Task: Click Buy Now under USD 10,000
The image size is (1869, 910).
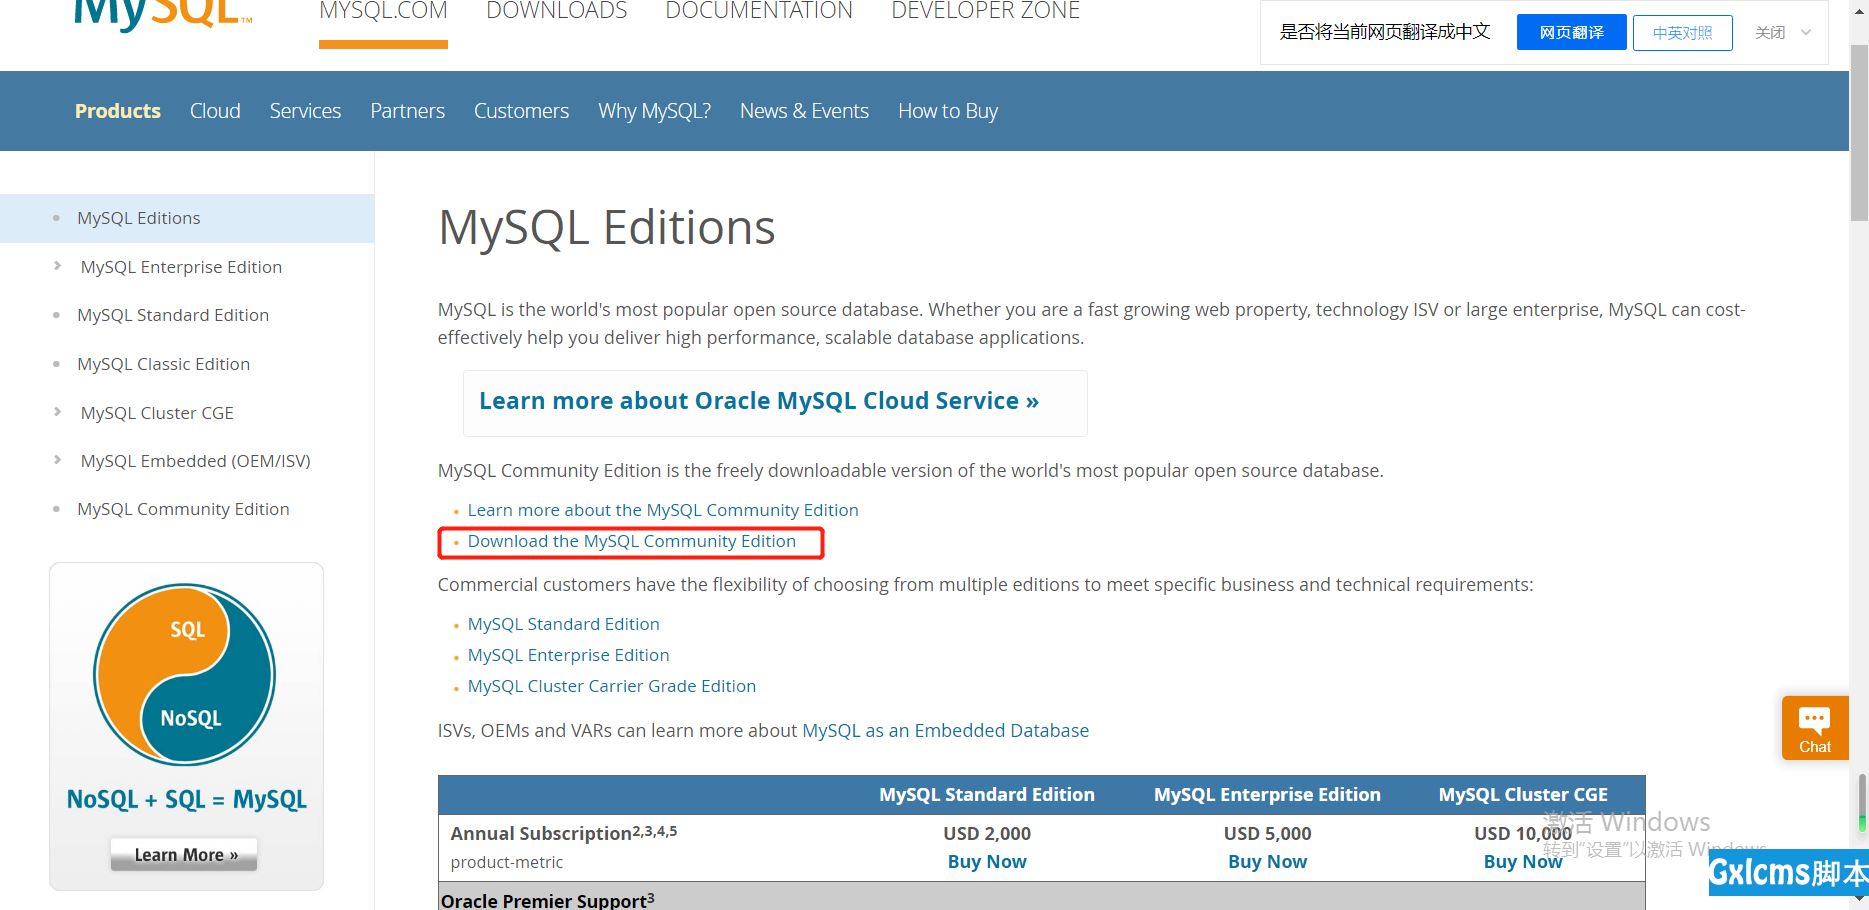Action: [x=1523, y=862]
